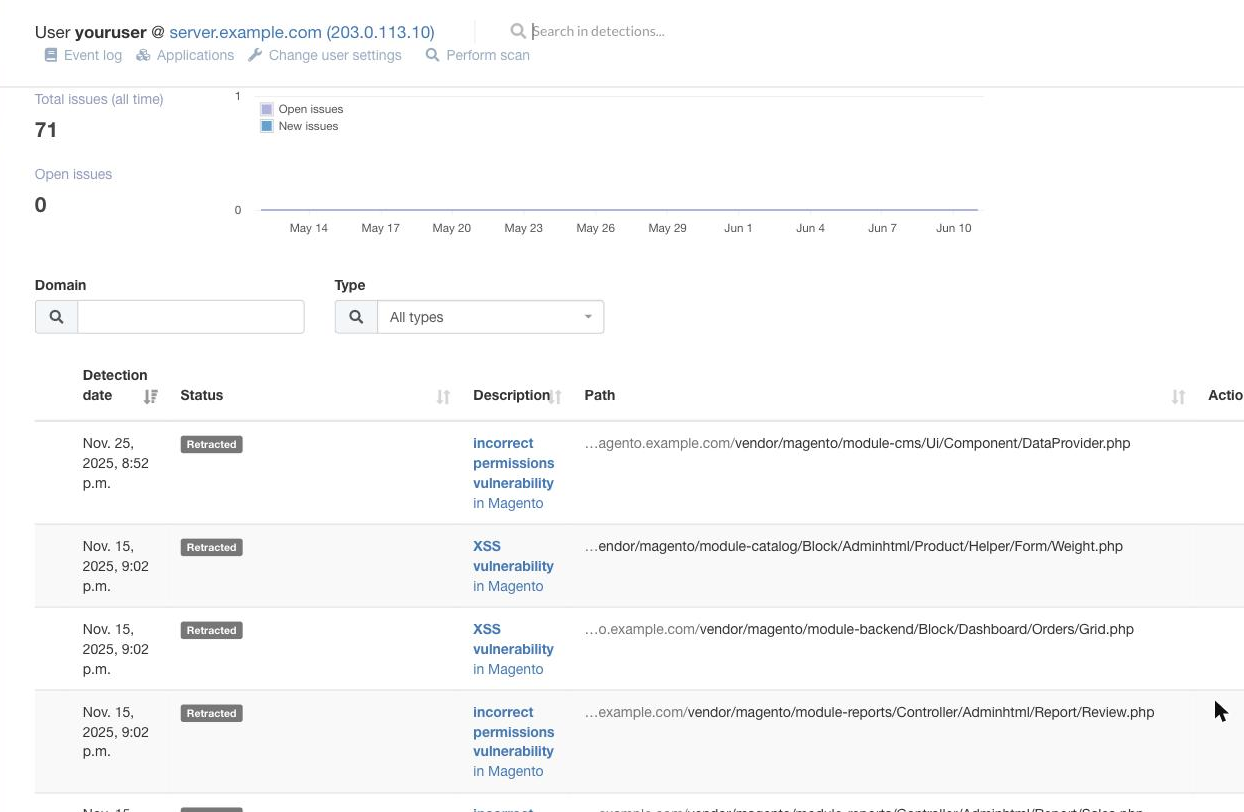
Task: Click the Status column header
Action: [x=202, y=395]
